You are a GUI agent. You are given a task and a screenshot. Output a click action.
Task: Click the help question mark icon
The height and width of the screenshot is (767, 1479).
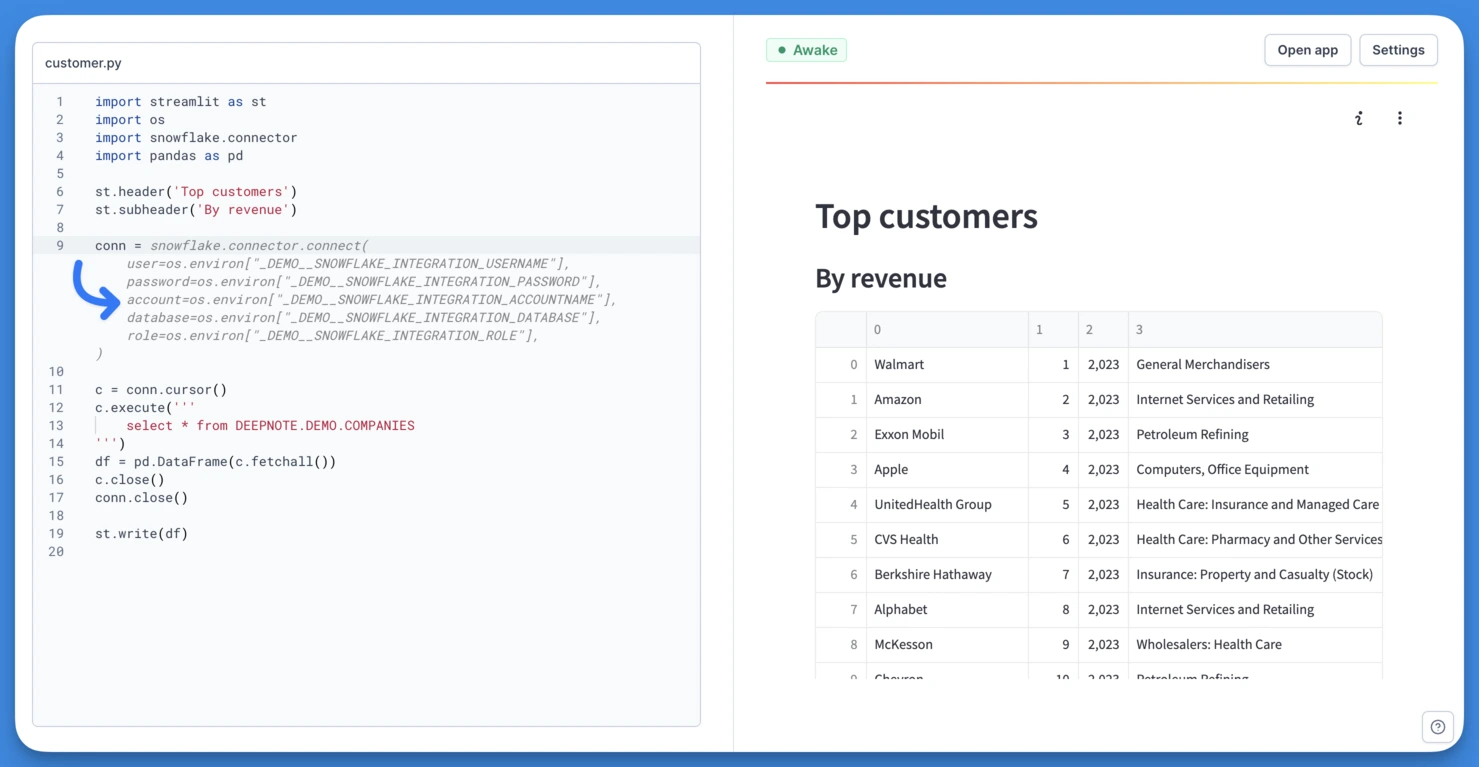point(1437,727)
